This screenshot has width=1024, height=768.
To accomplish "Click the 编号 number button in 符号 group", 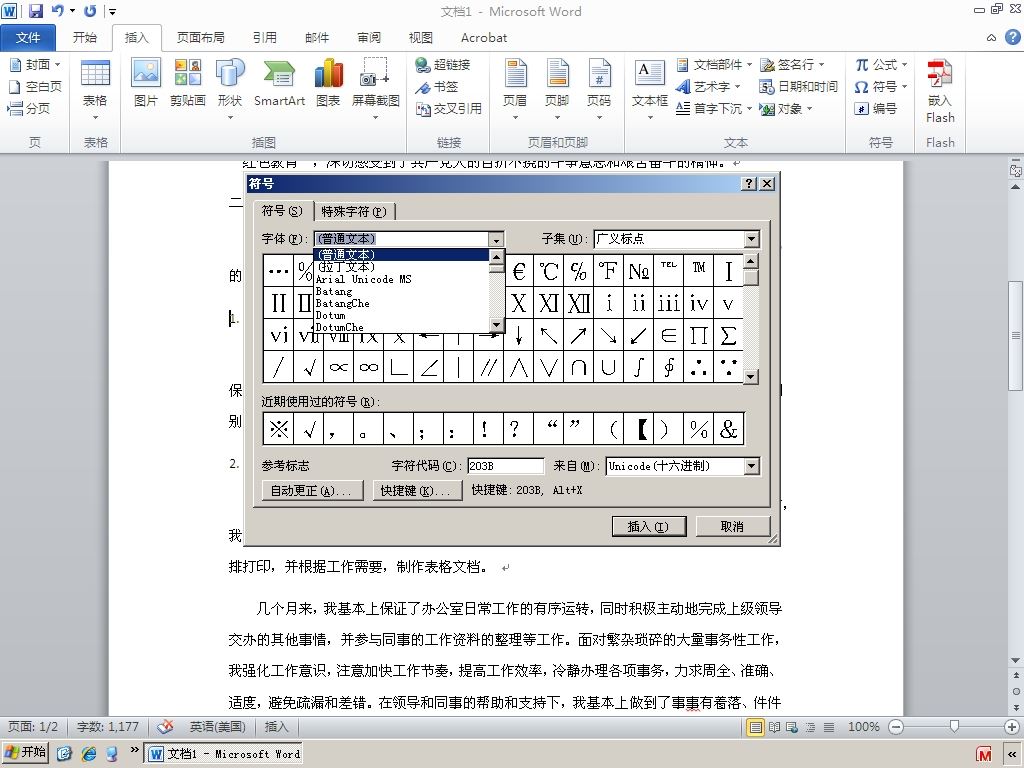I will [x=875, y=108].
